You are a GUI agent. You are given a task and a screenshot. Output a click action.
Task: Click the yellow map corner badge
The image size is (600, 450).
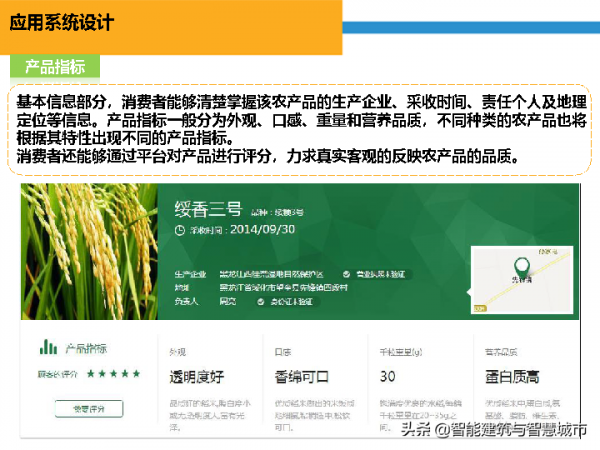click(x=480, y=308)
